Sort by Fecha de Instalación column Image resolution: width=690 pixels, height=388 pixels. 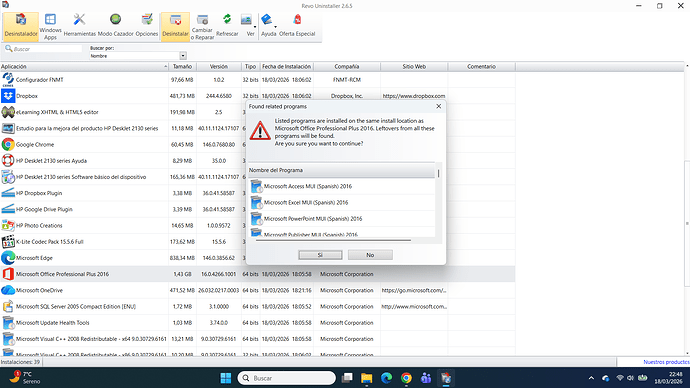[x=286, y=66]
